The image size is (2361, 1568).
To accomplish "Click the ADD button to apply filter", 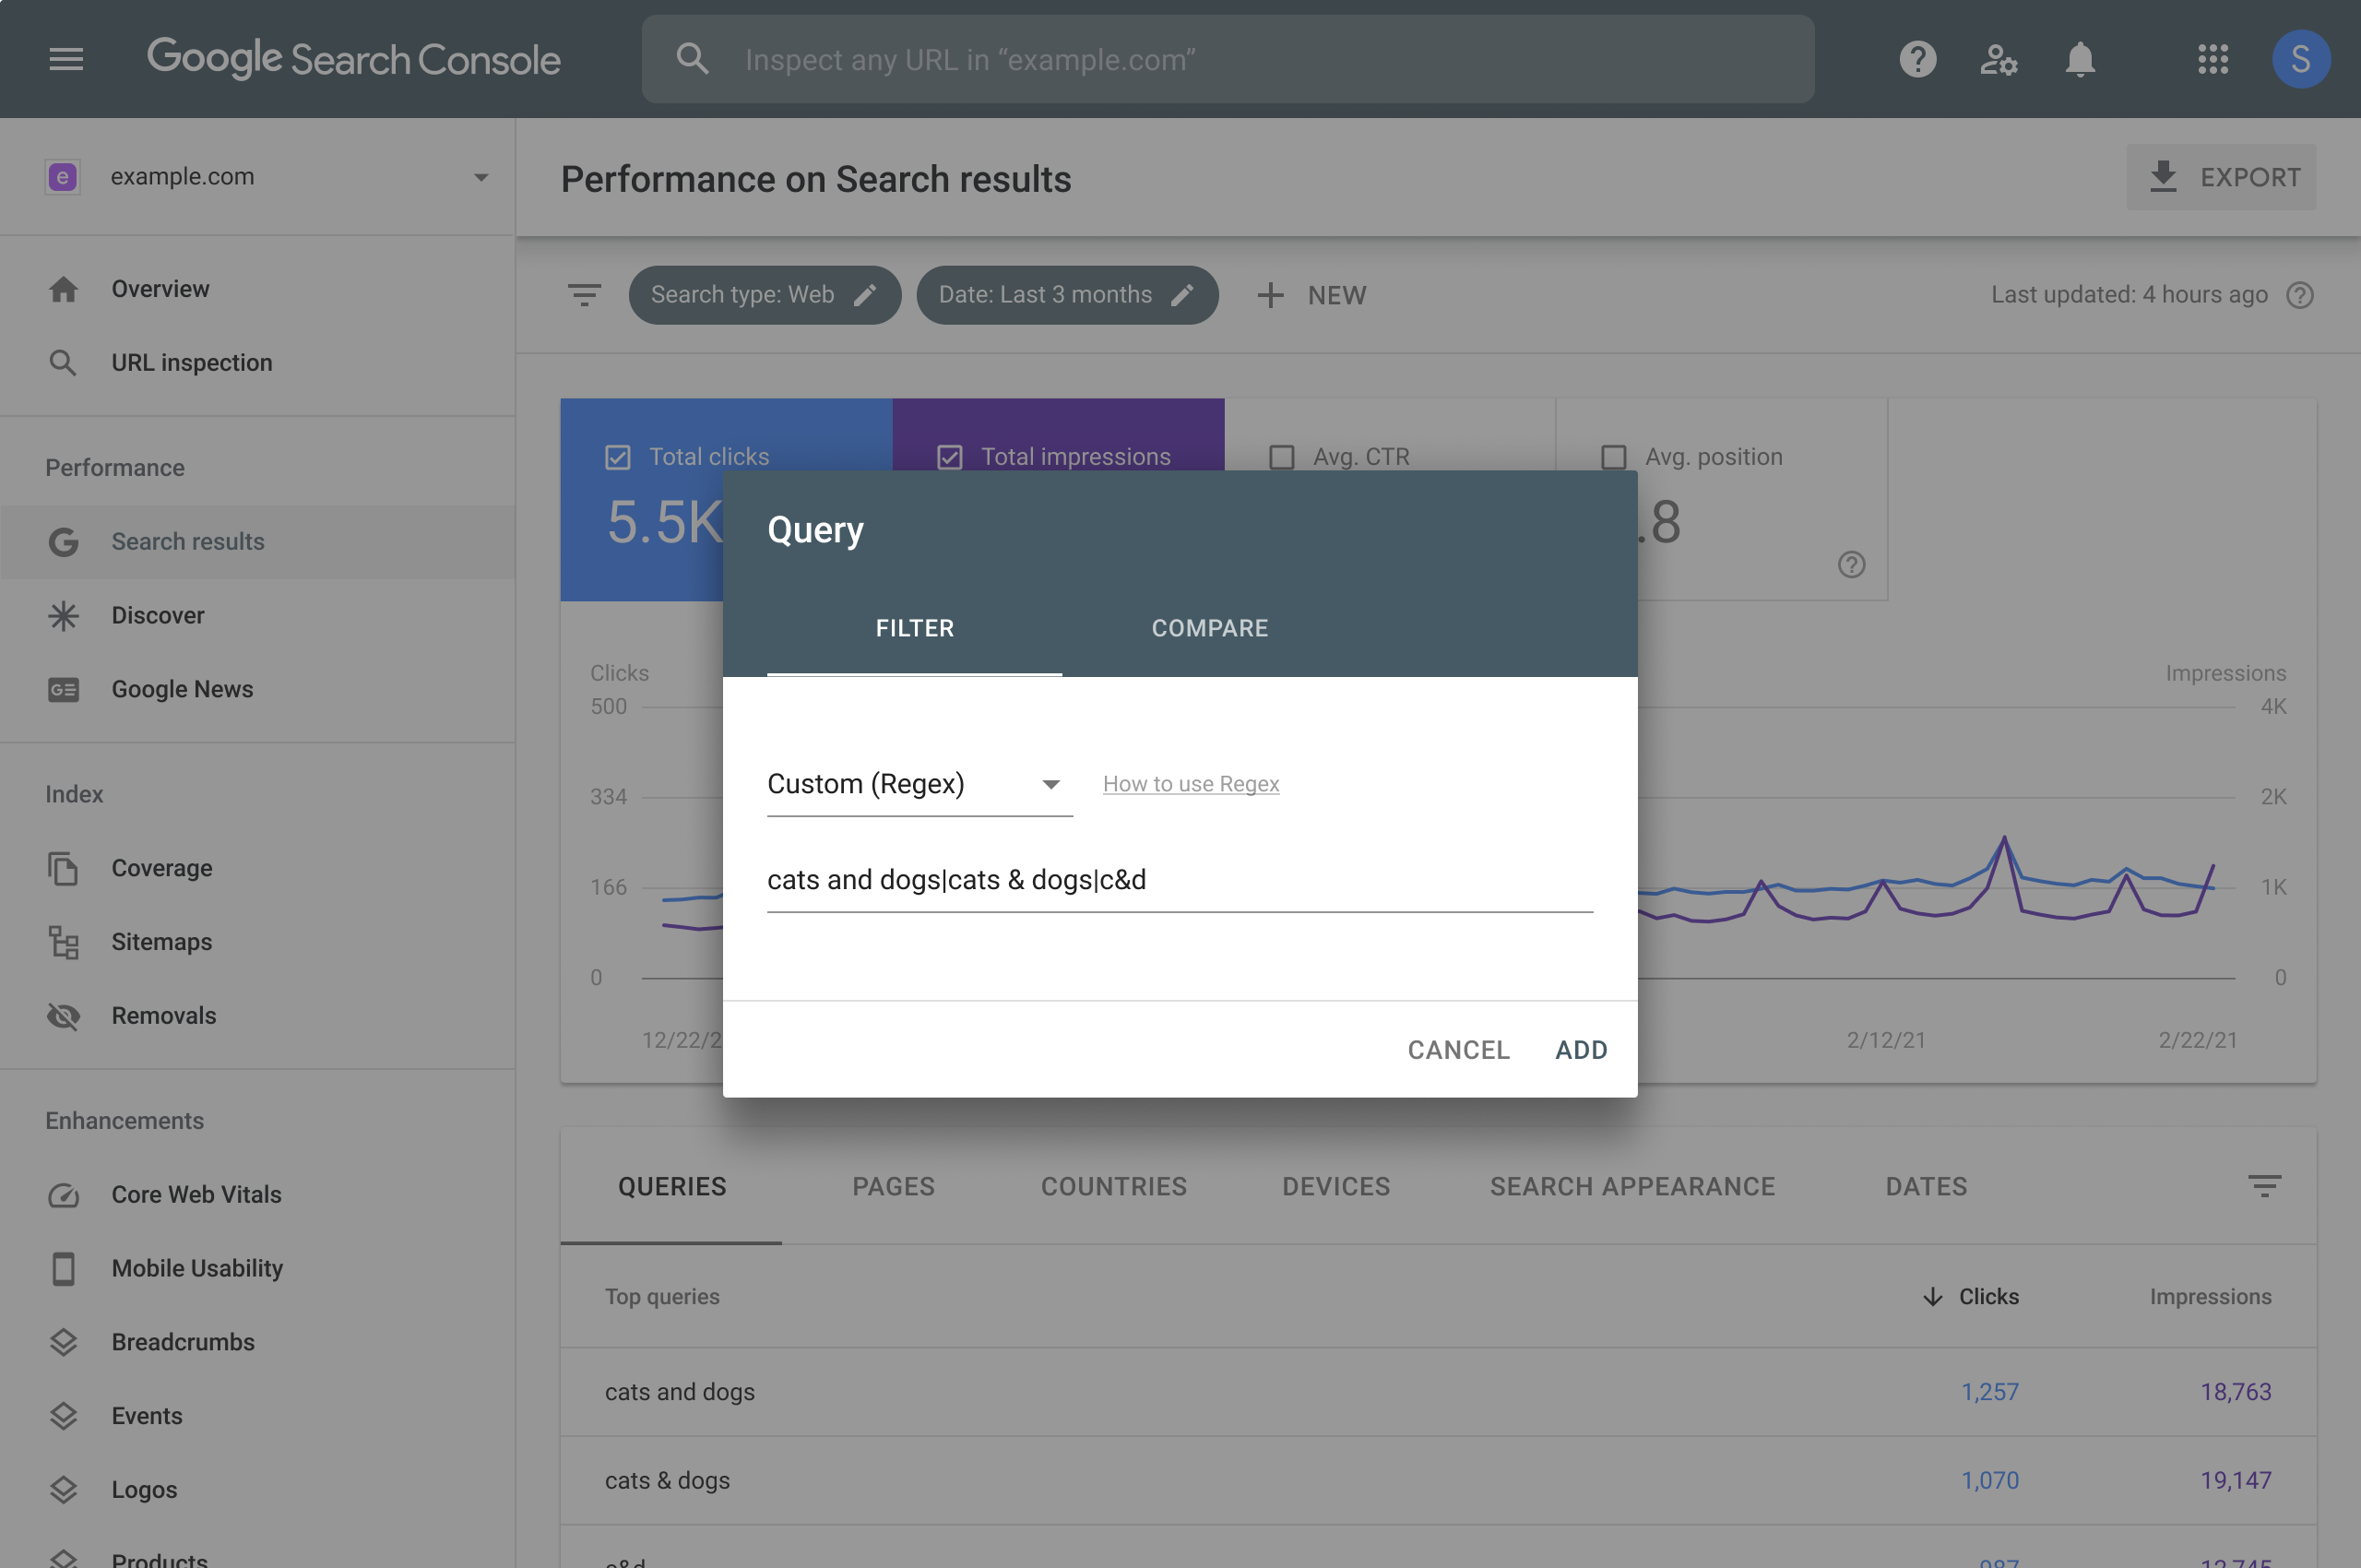I will coord(1581,1048).
